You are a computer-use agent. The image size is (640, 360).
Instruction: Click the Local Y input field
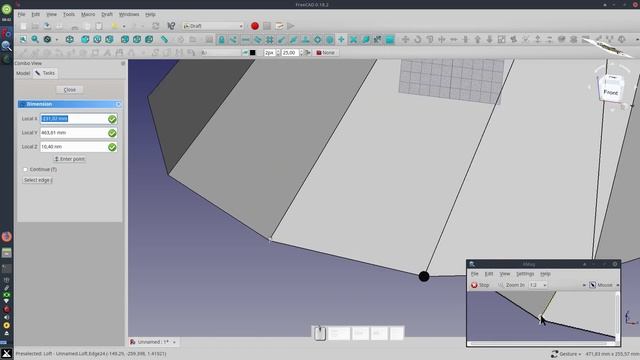click(74, 133)
